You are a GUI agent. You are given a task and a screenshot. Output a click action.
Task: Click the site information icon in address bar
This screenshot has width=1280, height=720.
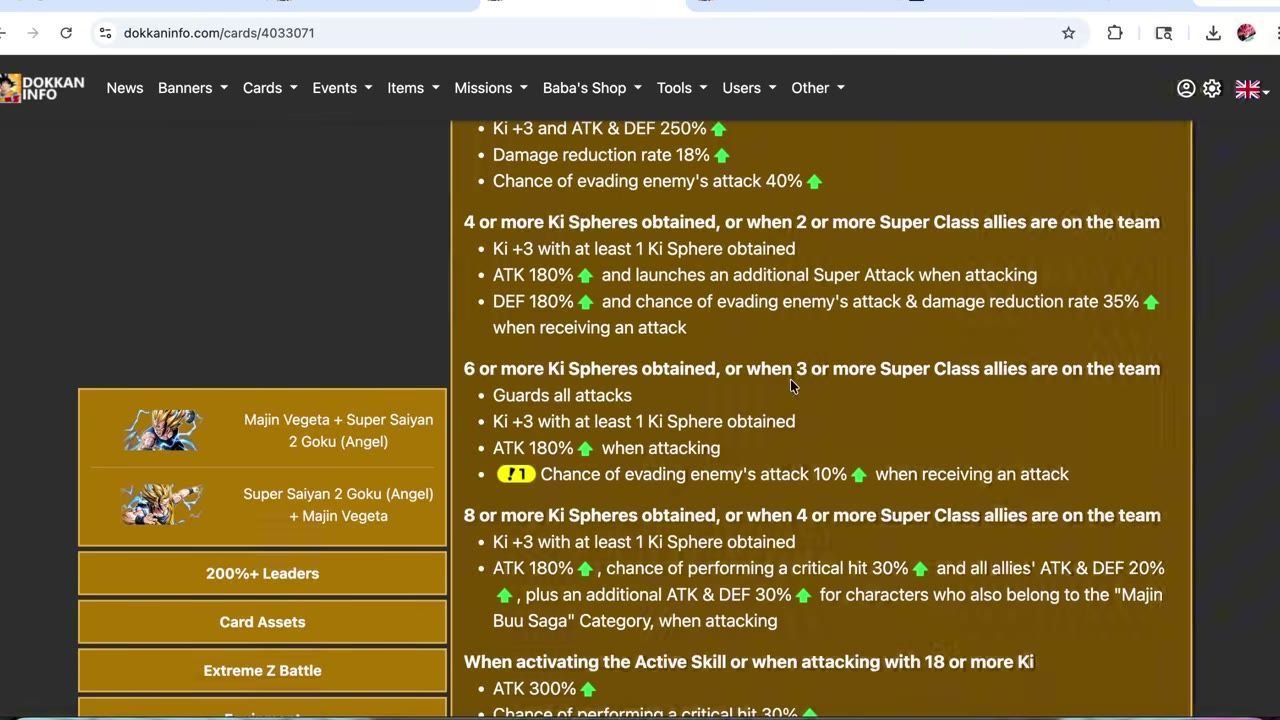[x=105, y=33]
